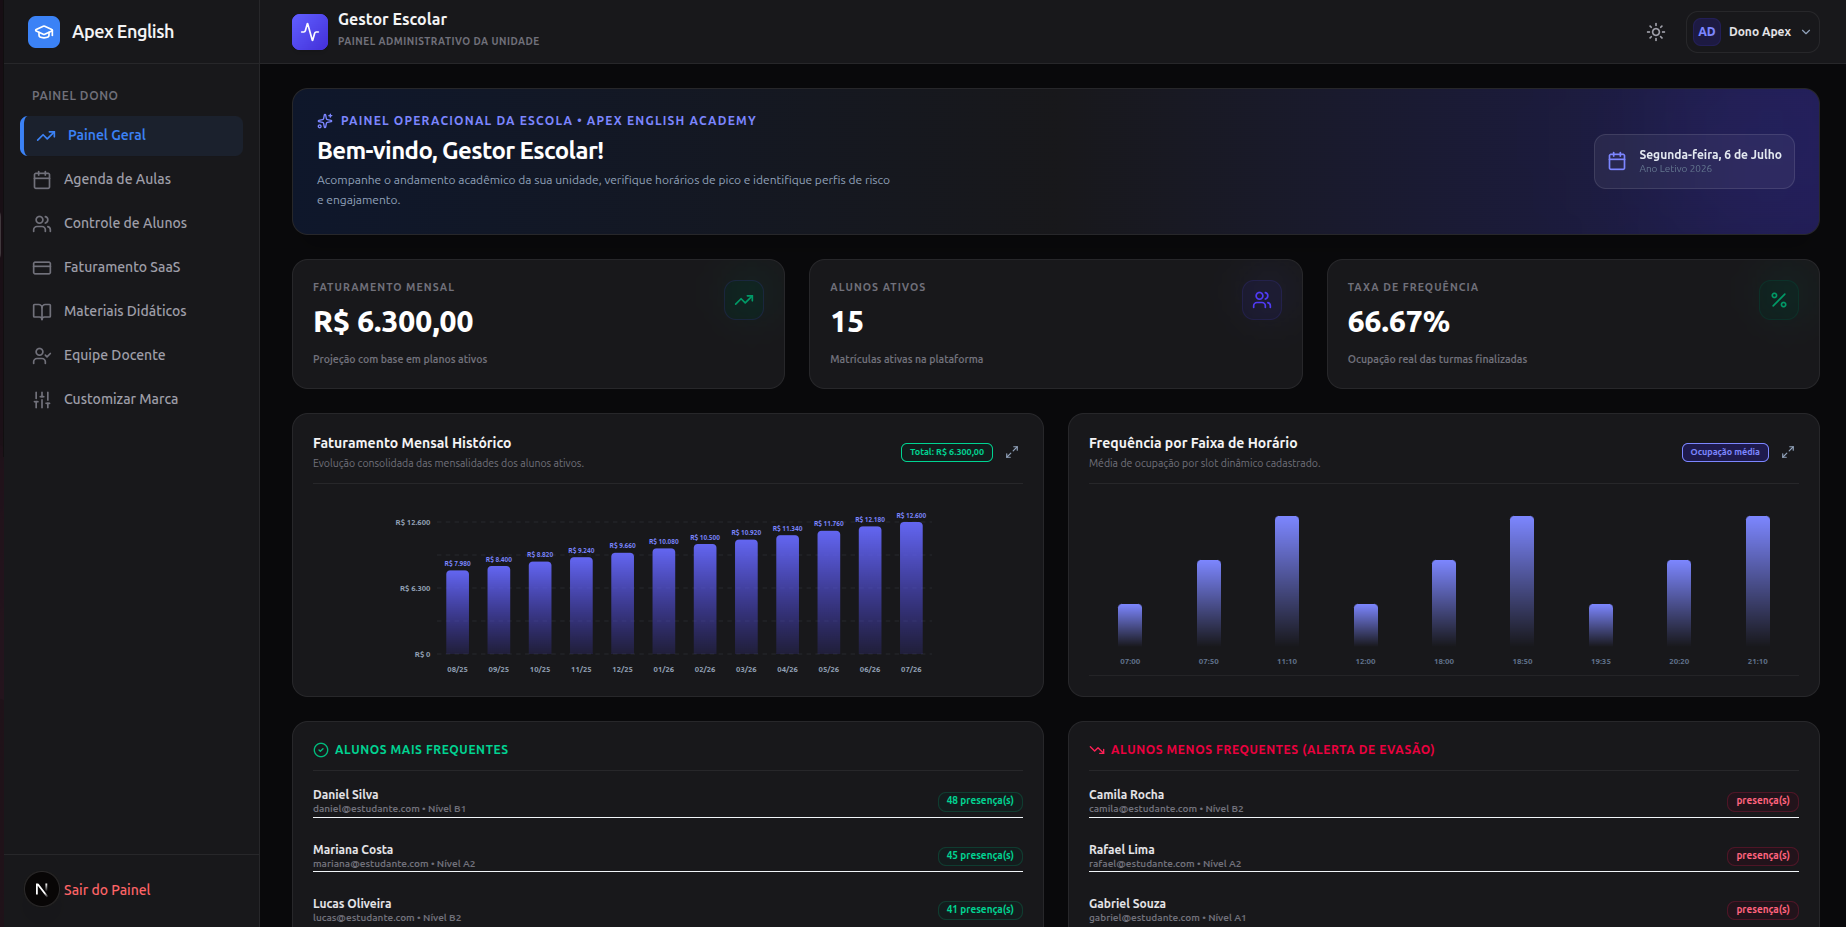Click the 01/26 bar in the revenue chart

[x=664, y=601]
